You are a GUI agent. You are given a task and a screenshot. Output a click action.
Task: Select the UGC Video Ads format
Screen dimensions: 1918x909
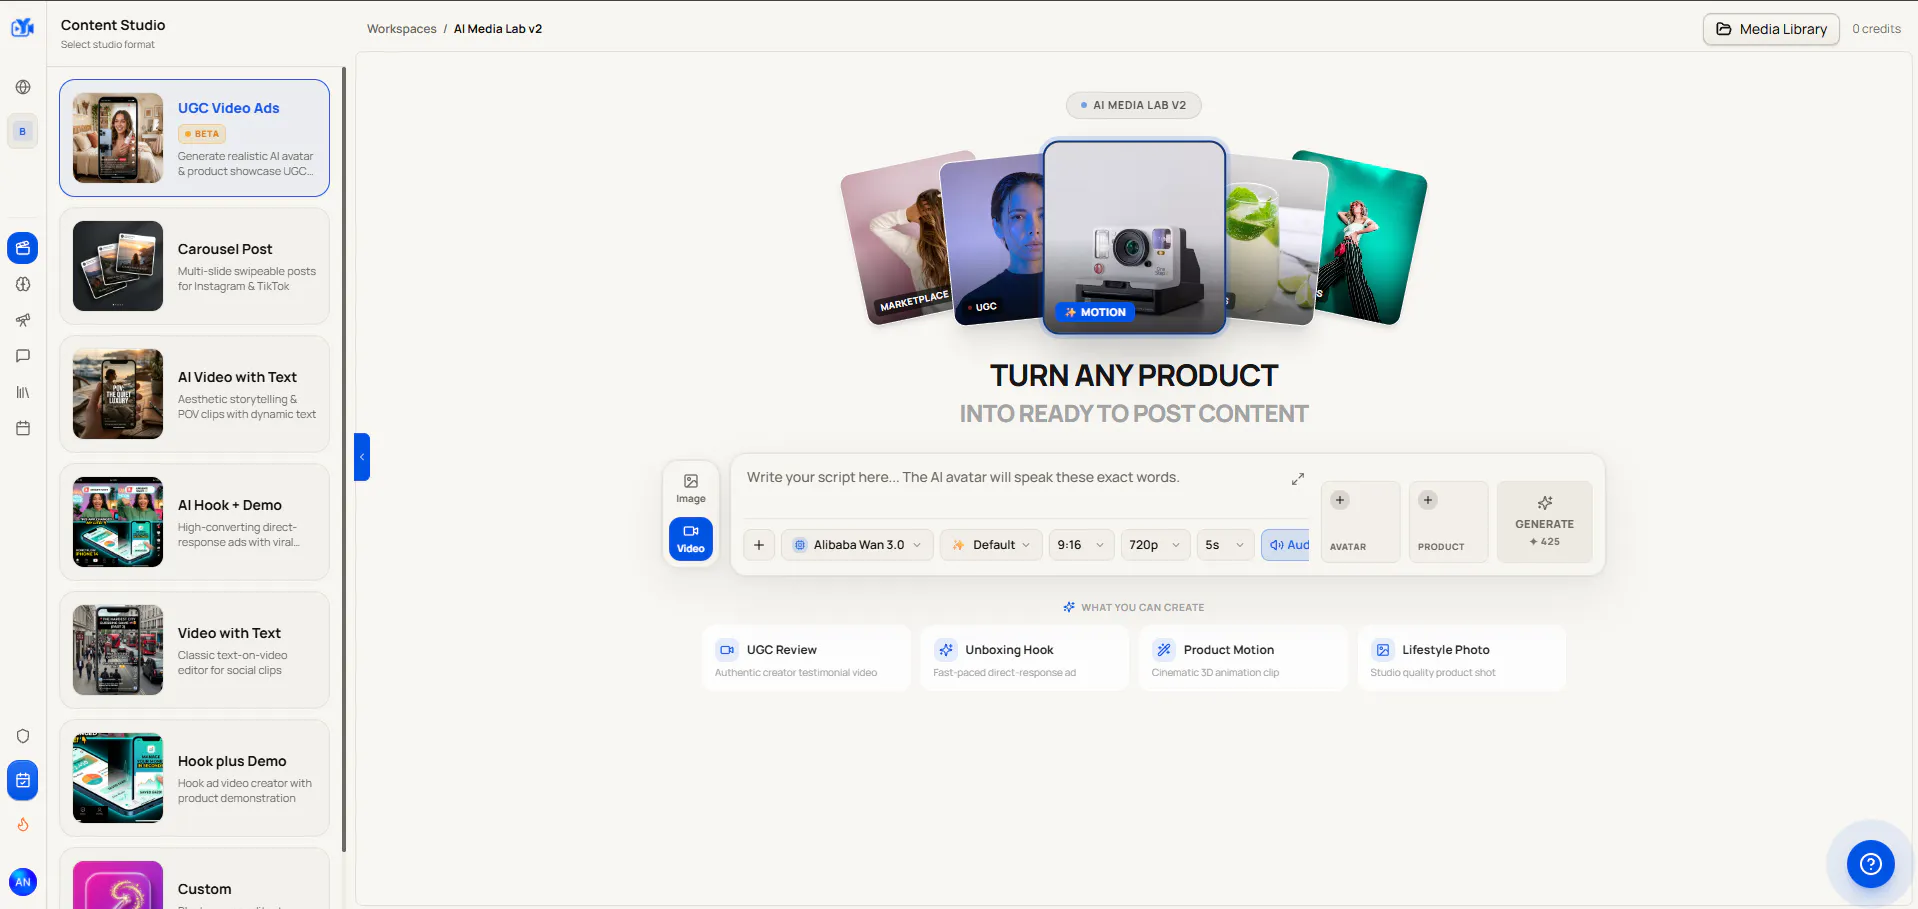(x=194, y=138)
